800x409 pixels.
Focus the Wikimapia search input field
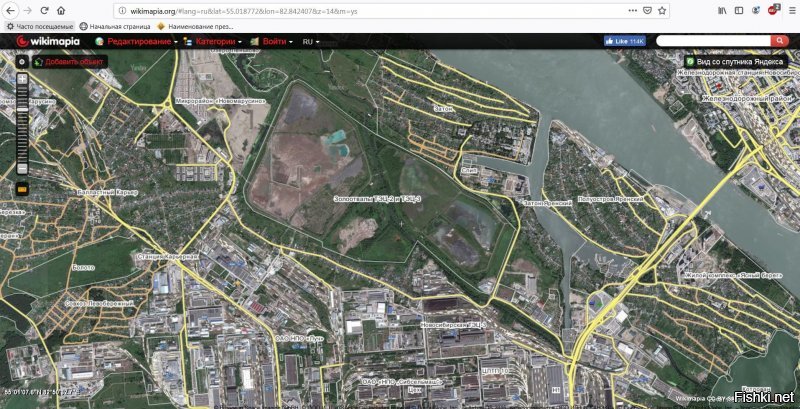point(713,41)
